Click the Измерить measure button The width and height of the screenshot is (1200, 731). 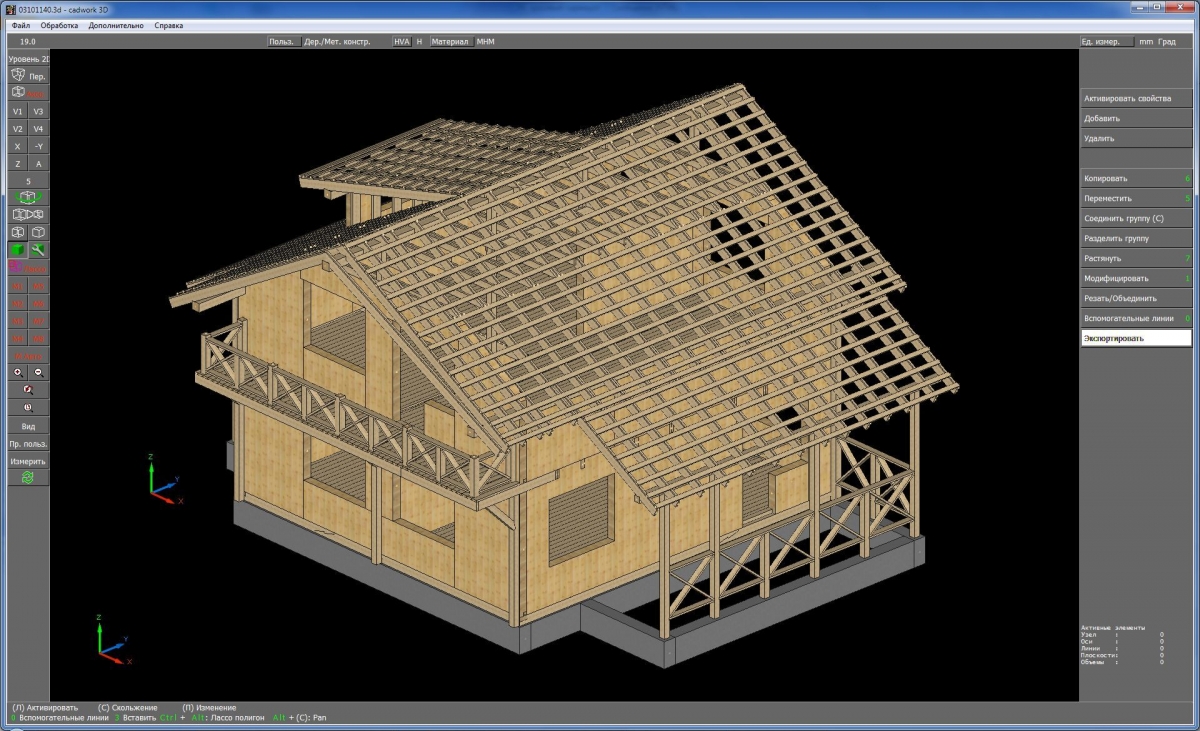(x=28, y=461)
